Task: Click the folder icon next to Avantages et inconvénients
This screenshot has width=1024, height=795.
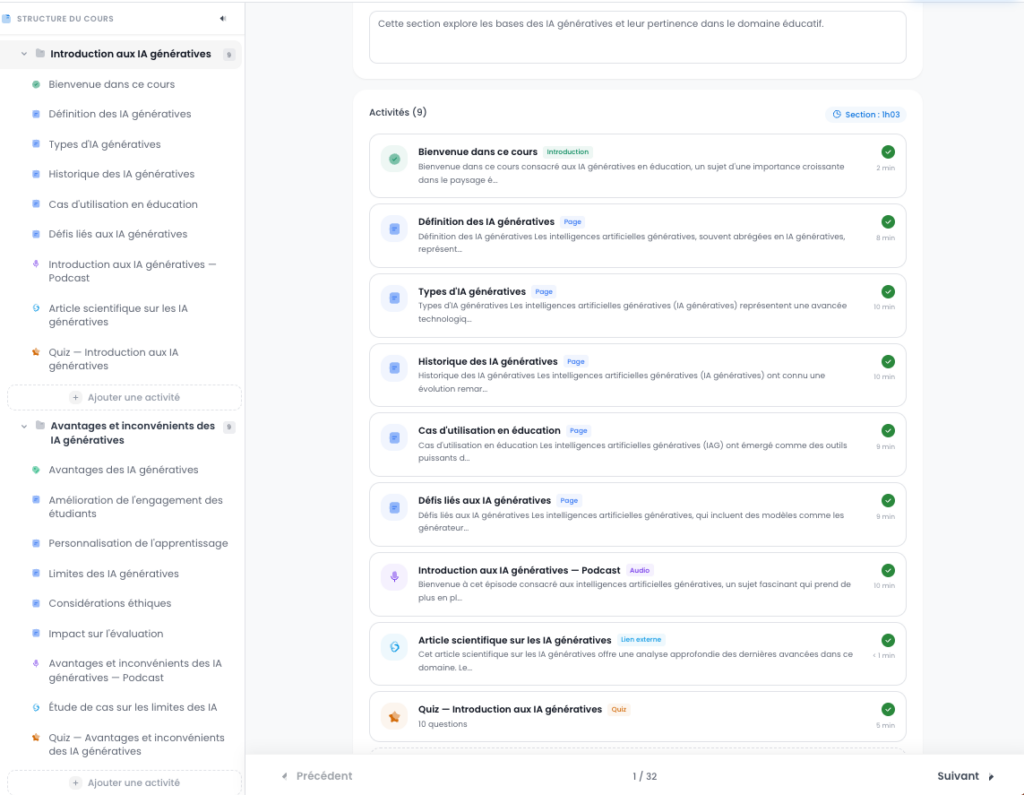Action: 40,425
